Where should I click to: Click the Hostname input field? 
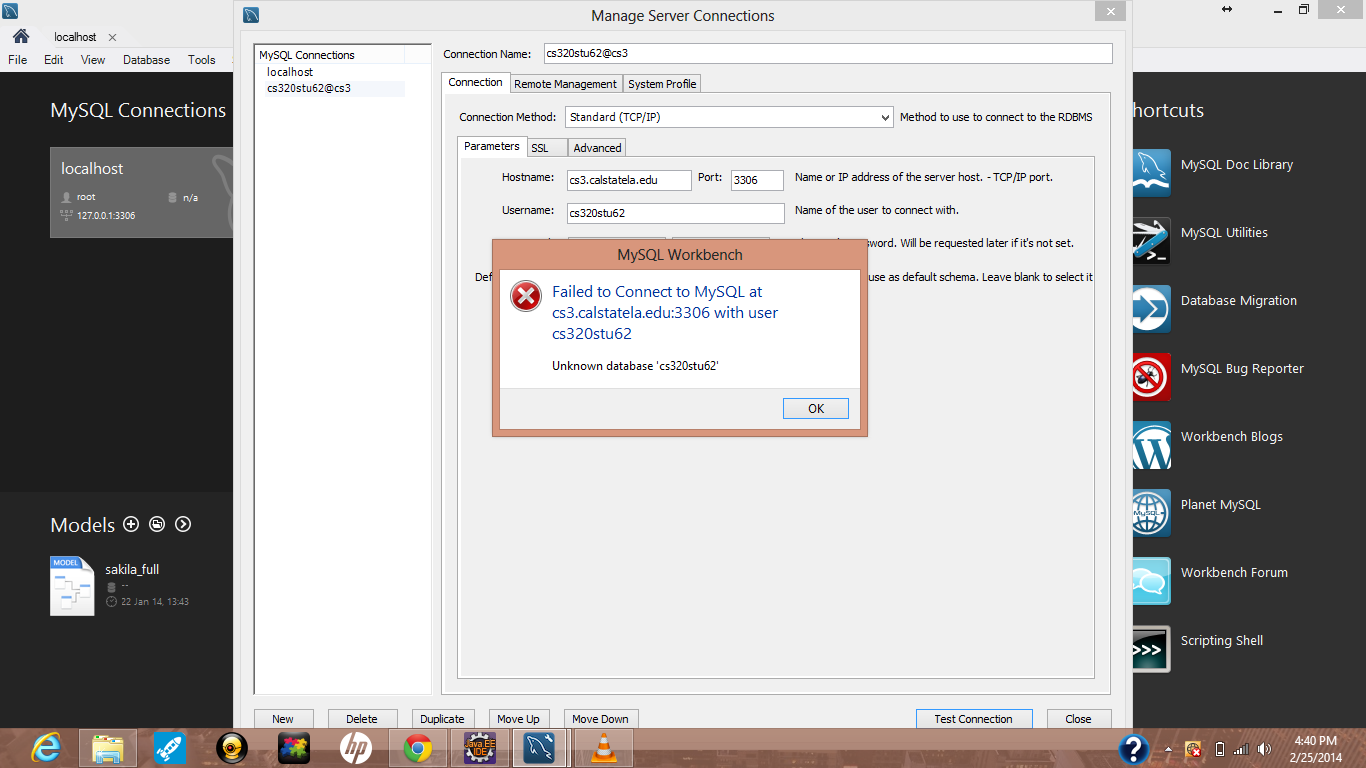pyautogui.click(x=628, y=180)
